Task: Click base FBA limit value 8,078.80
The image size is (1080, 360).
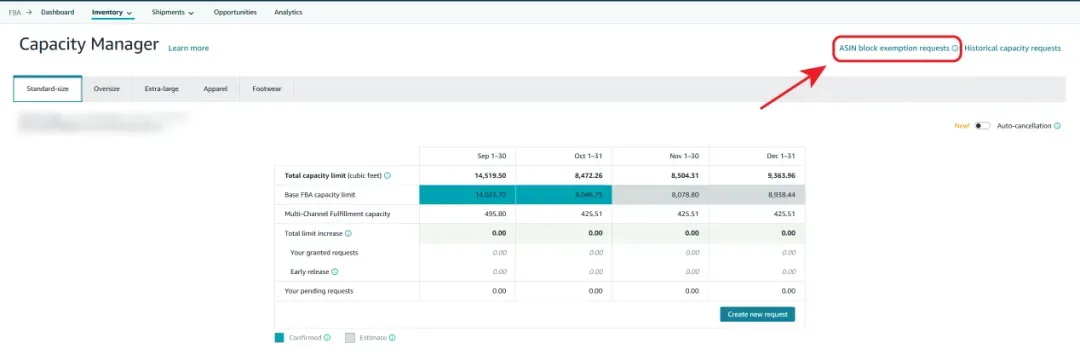Action: [x=686, y=195]
